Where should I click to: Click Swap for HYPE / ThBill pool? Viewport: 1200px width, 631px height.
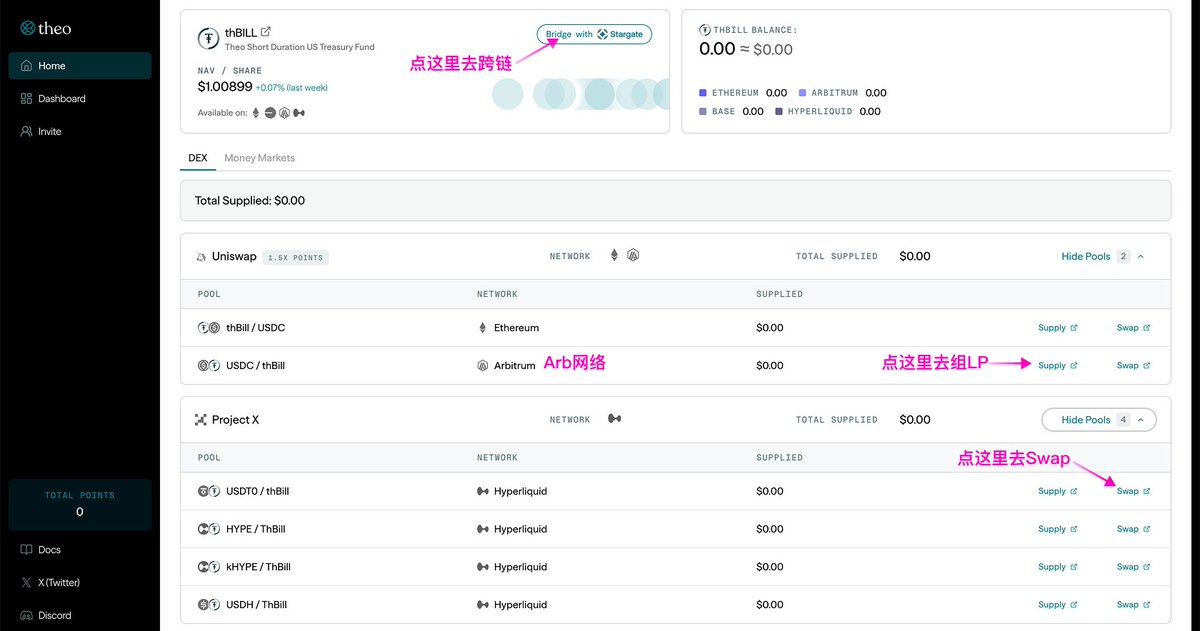click(x=1133, y=529)
